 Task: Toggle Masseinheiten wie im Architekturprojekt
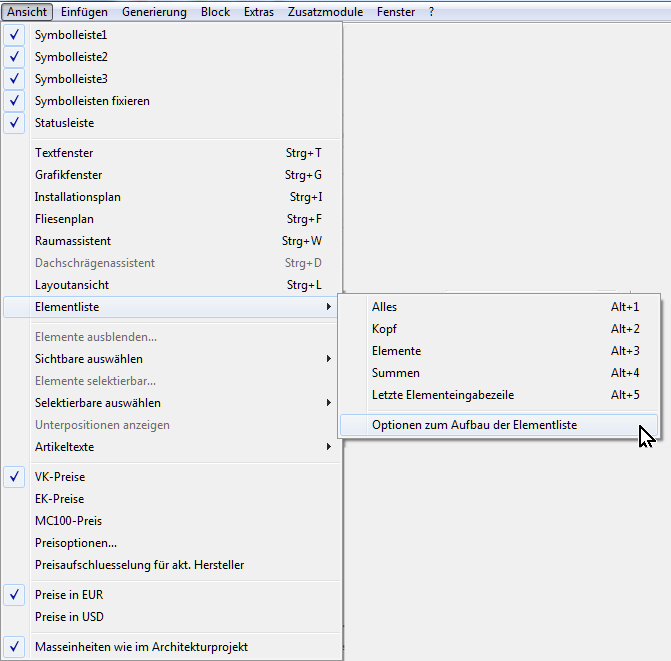(141, 647)
